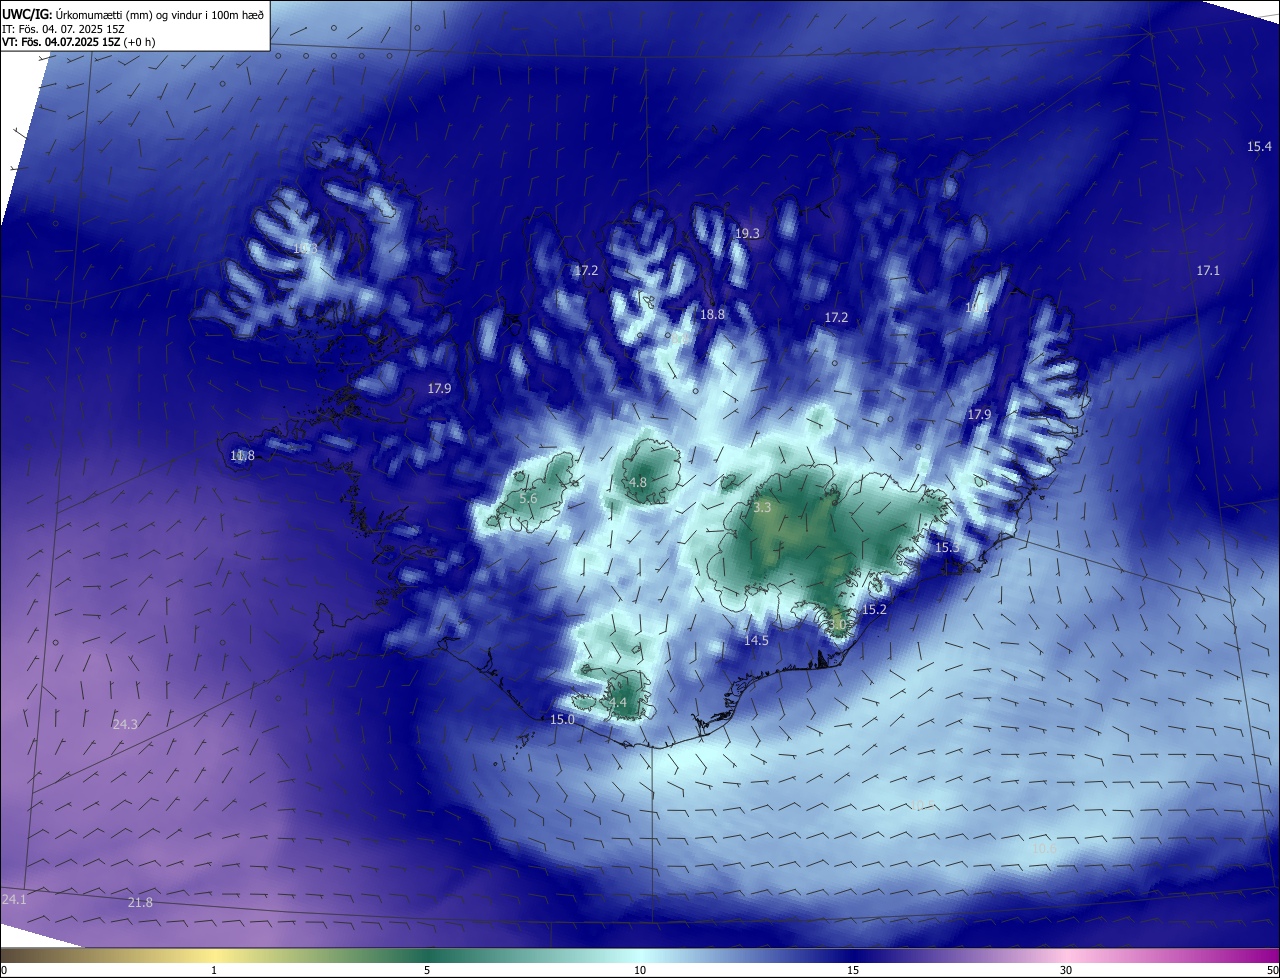Image resolution: width=1280 pixels, height=978 pixels.
Task: Click the 5 tick label on the color scale
Action: tap(427, 970)
